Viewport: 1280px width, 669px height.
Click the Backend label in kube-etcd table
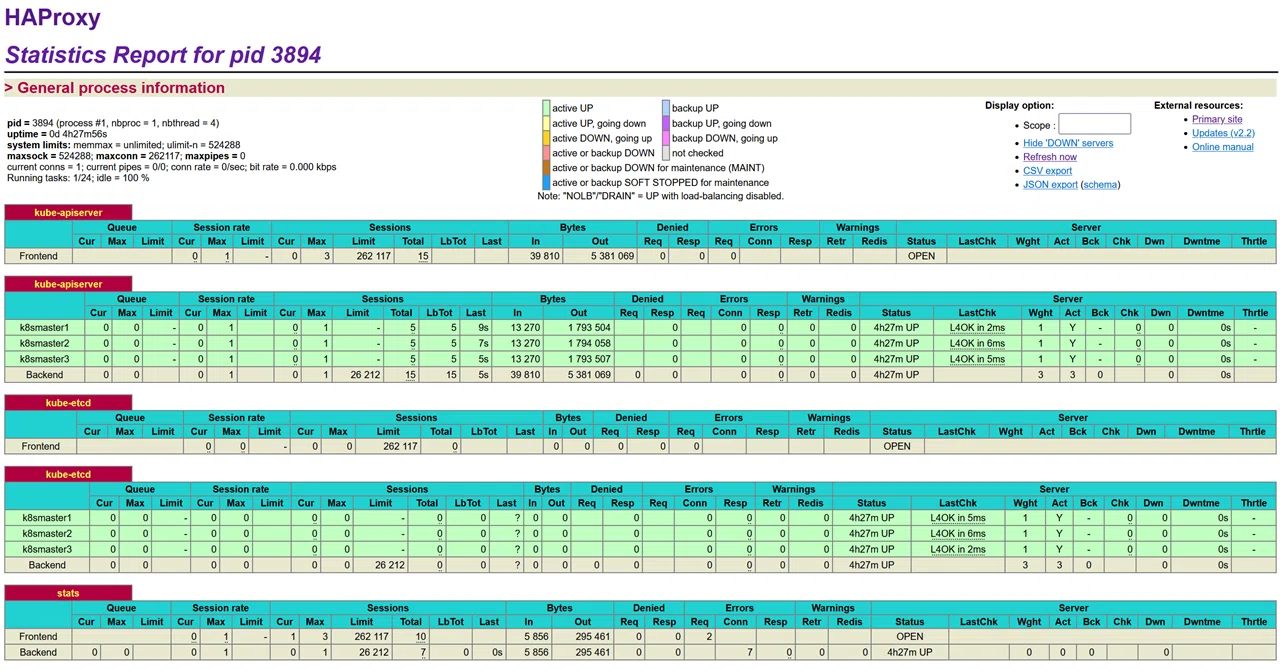click(47, 565)
